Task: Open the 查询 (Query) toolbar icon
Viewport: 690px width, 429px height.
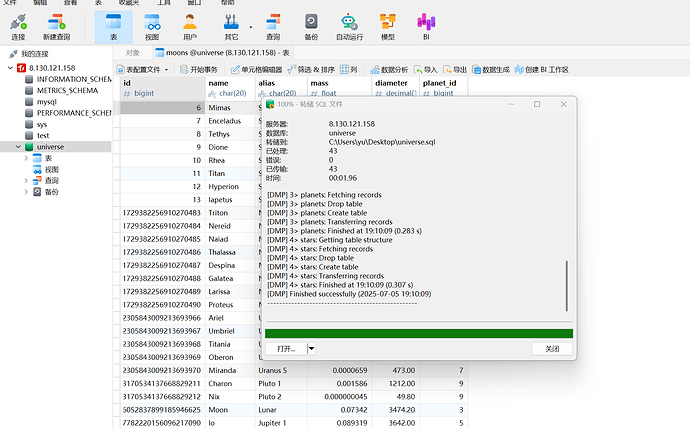Action: click(273, 27)
